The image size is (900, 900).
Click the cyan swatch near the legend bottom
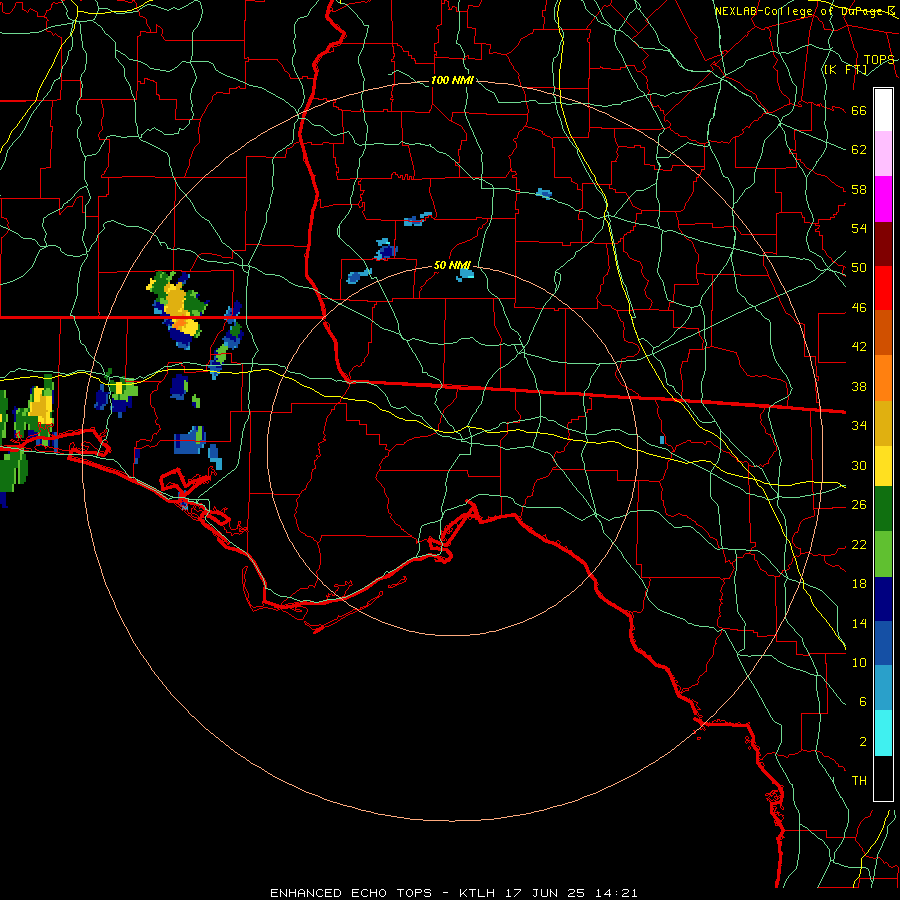883,733
